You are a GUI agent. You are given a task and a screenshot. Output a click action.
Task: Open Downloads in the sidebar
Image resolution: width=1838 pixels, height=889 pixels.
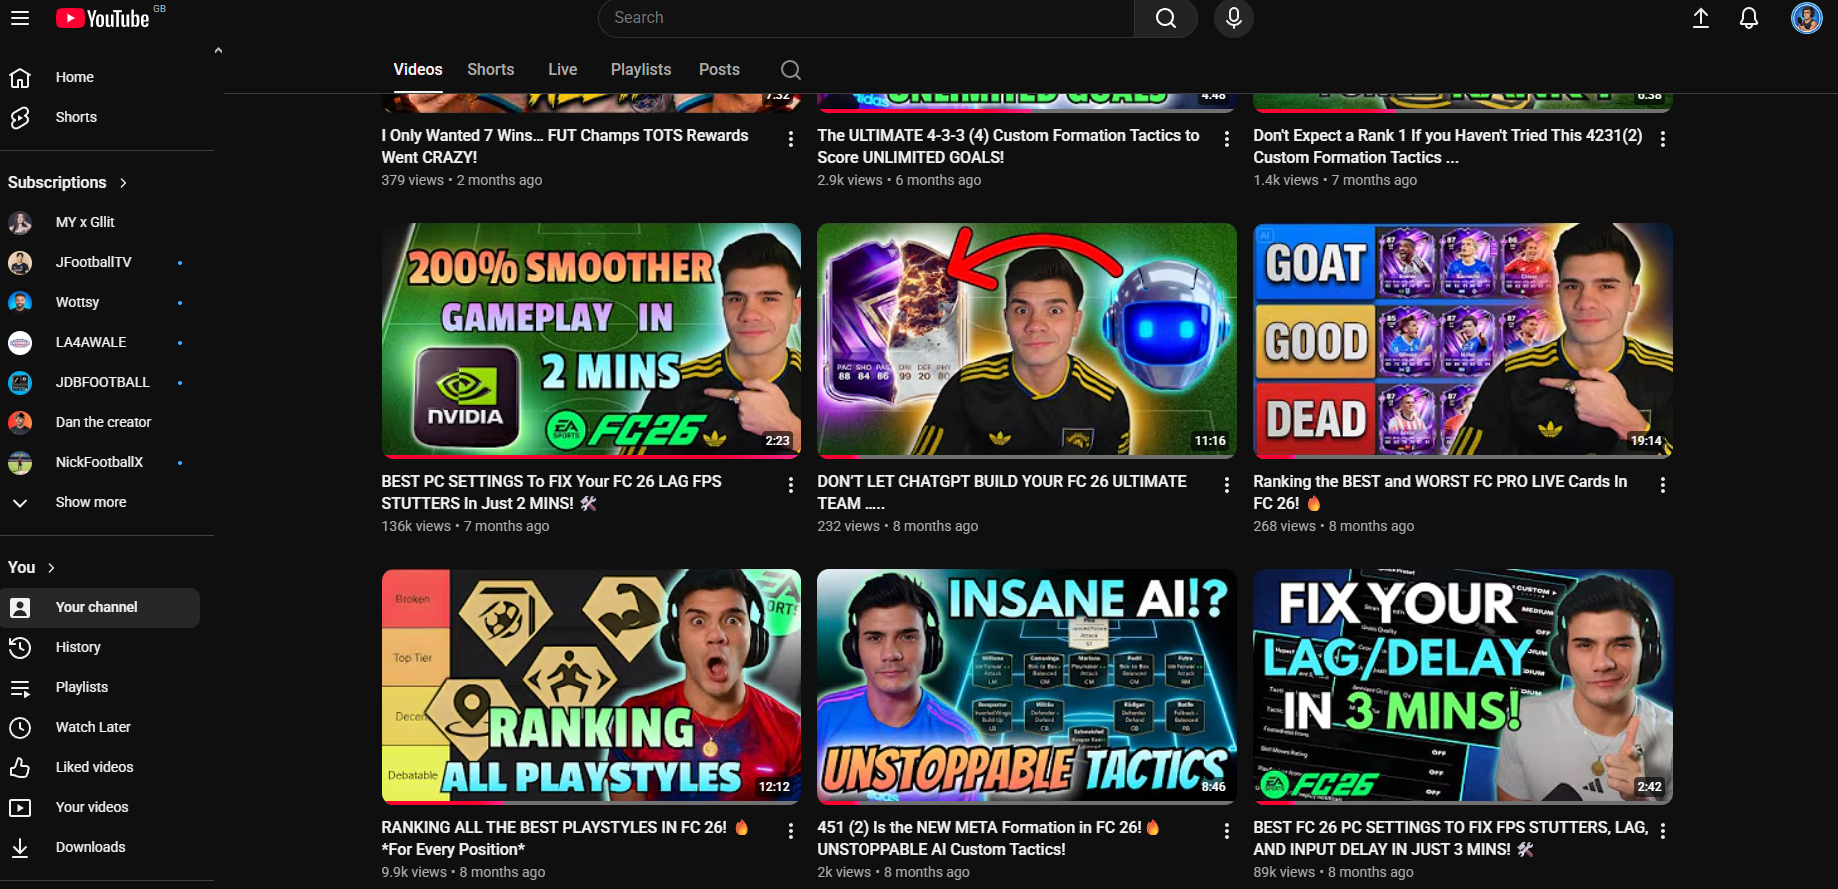coord(100,847)
